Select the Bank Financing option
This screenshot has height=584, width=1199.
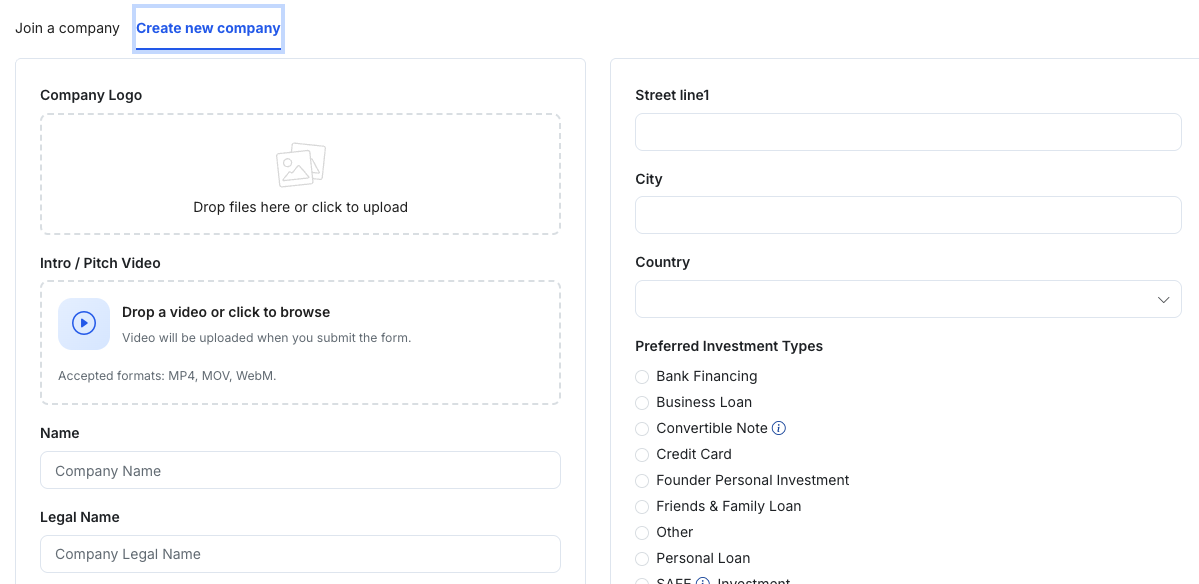[x=642, y=377]
